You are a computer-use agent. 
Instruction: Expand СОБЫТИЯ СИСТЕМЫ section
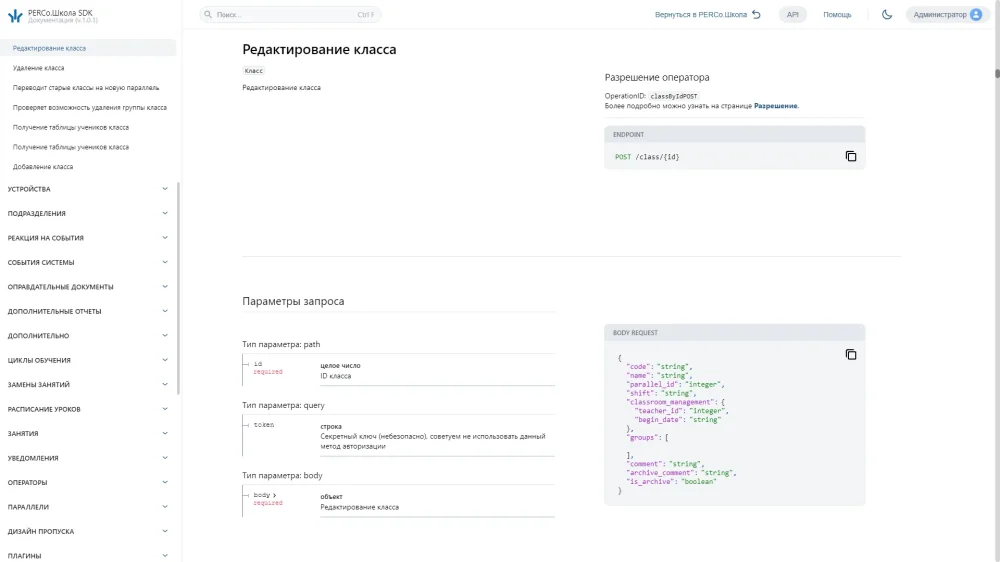click(x=87, y=262)
